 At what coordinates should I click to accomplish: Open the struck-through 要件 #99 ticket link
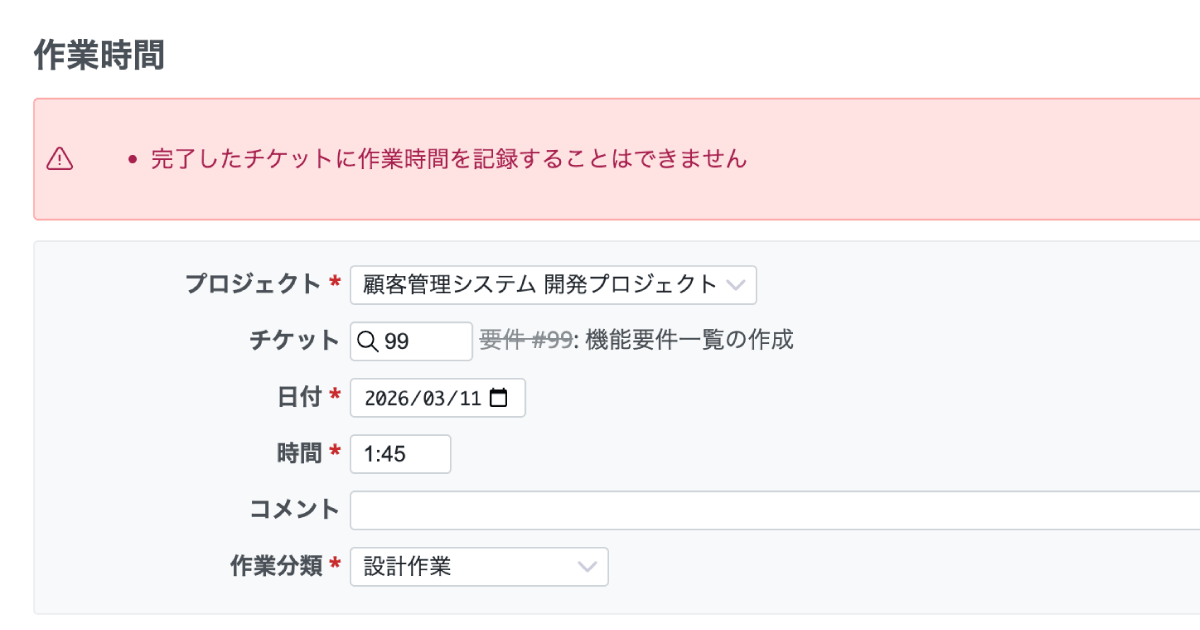coord(525,340)
